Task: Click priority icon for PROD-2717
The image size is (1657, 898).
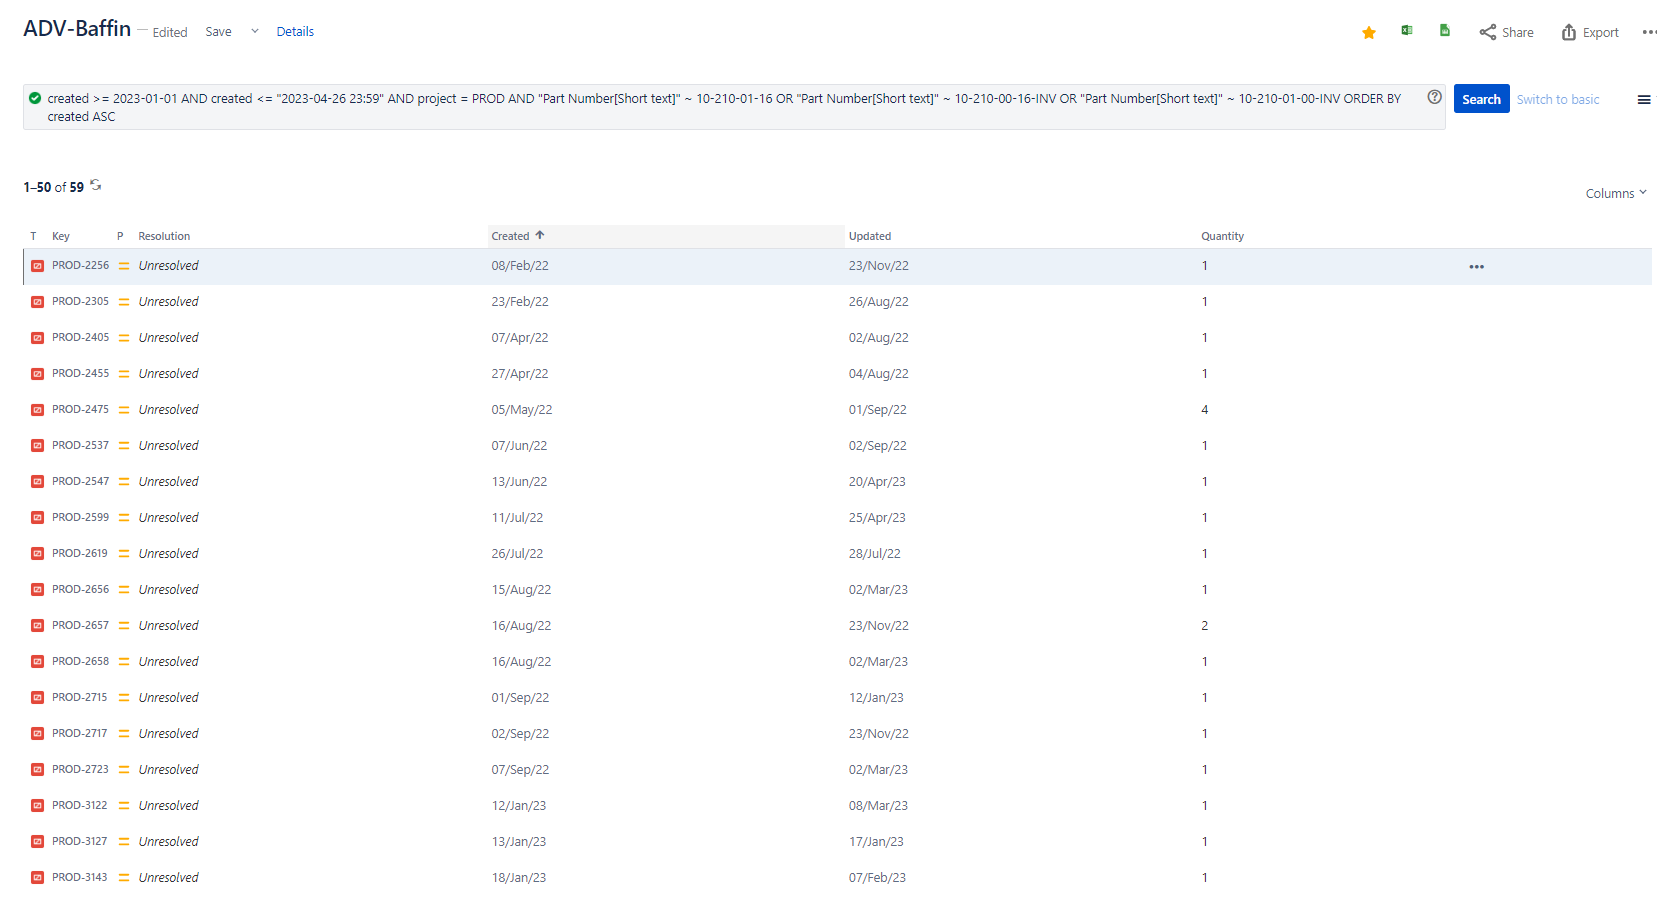Action: point(124,734)
